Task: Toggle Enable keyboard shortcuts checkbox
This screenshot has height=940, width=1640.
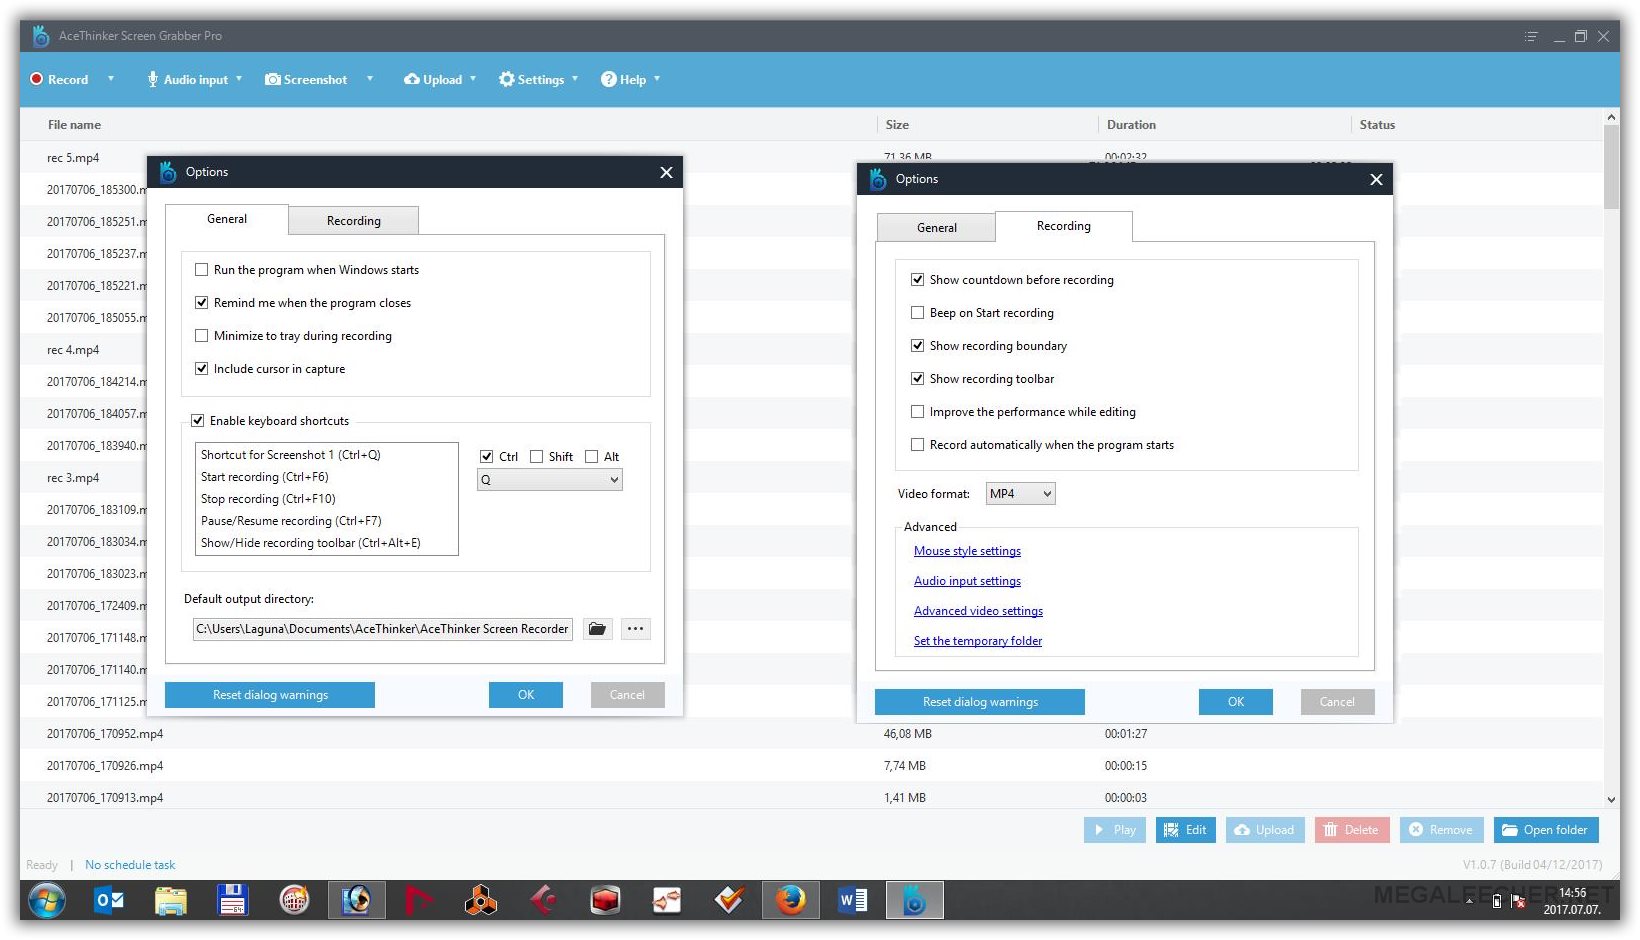Action: coord(198,421)
